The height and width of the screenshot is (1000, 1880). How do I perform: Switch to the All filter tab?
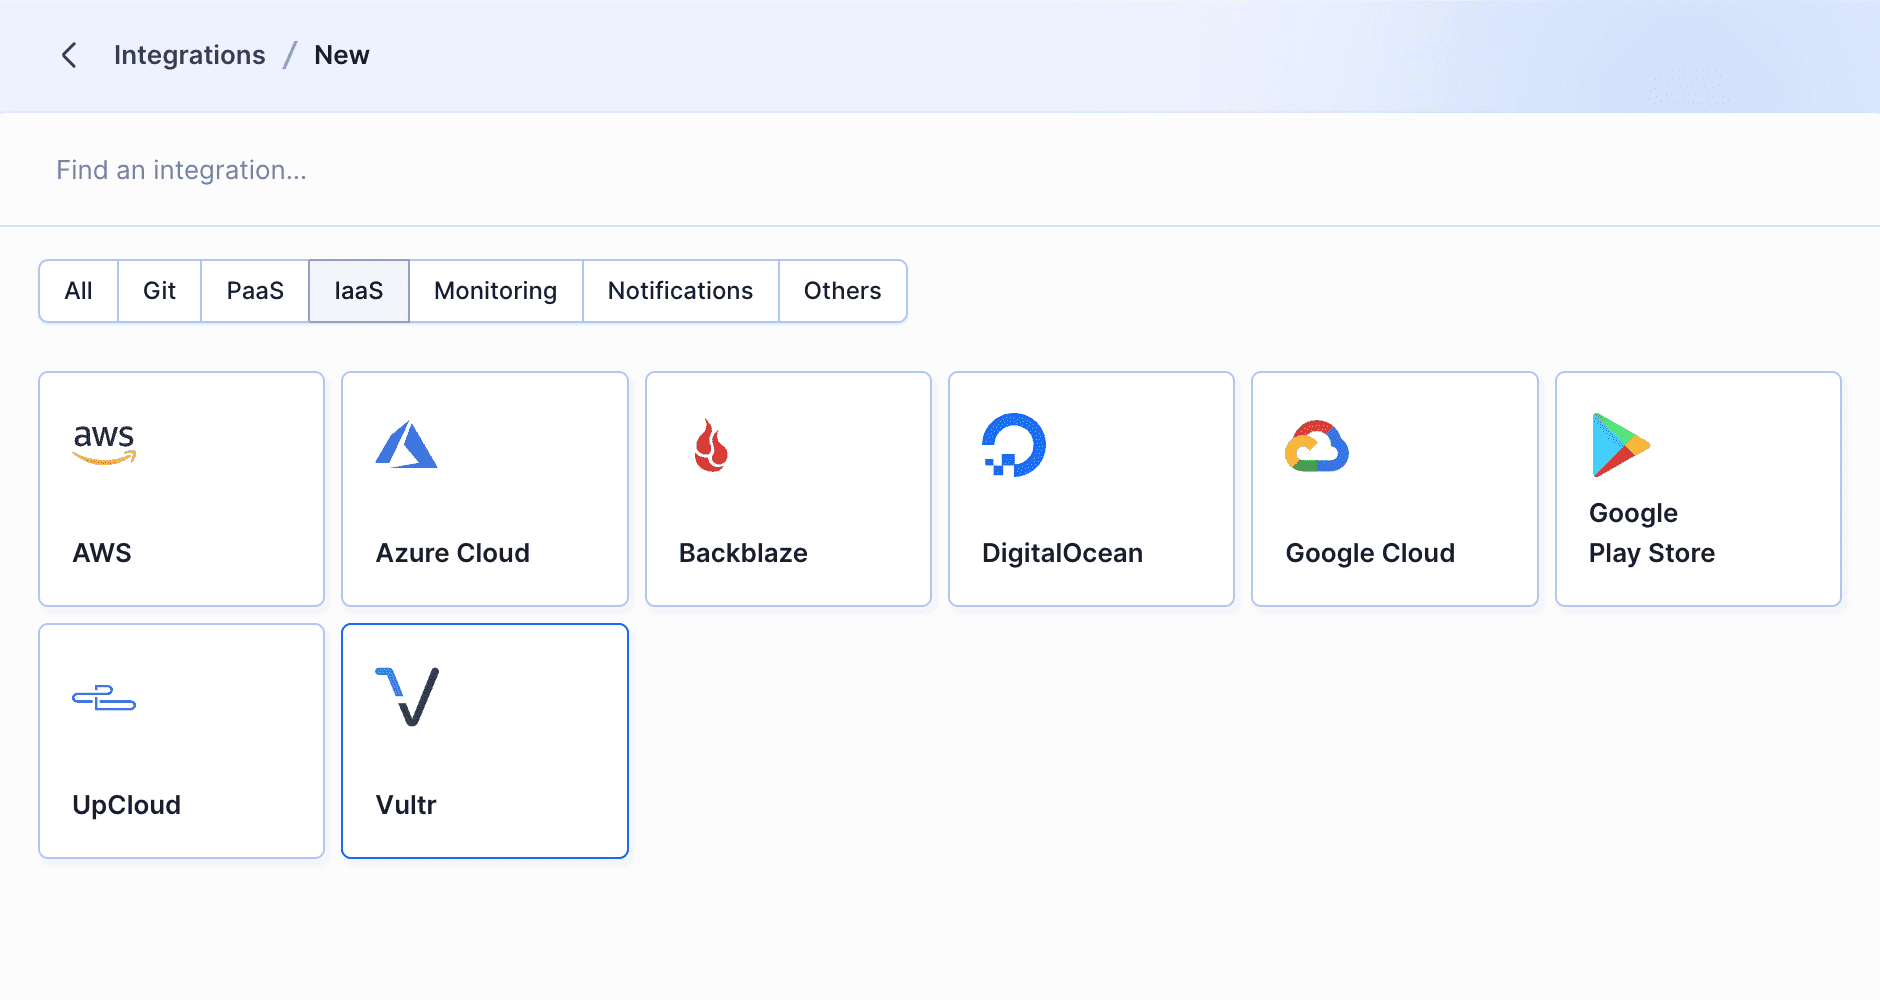79,291
